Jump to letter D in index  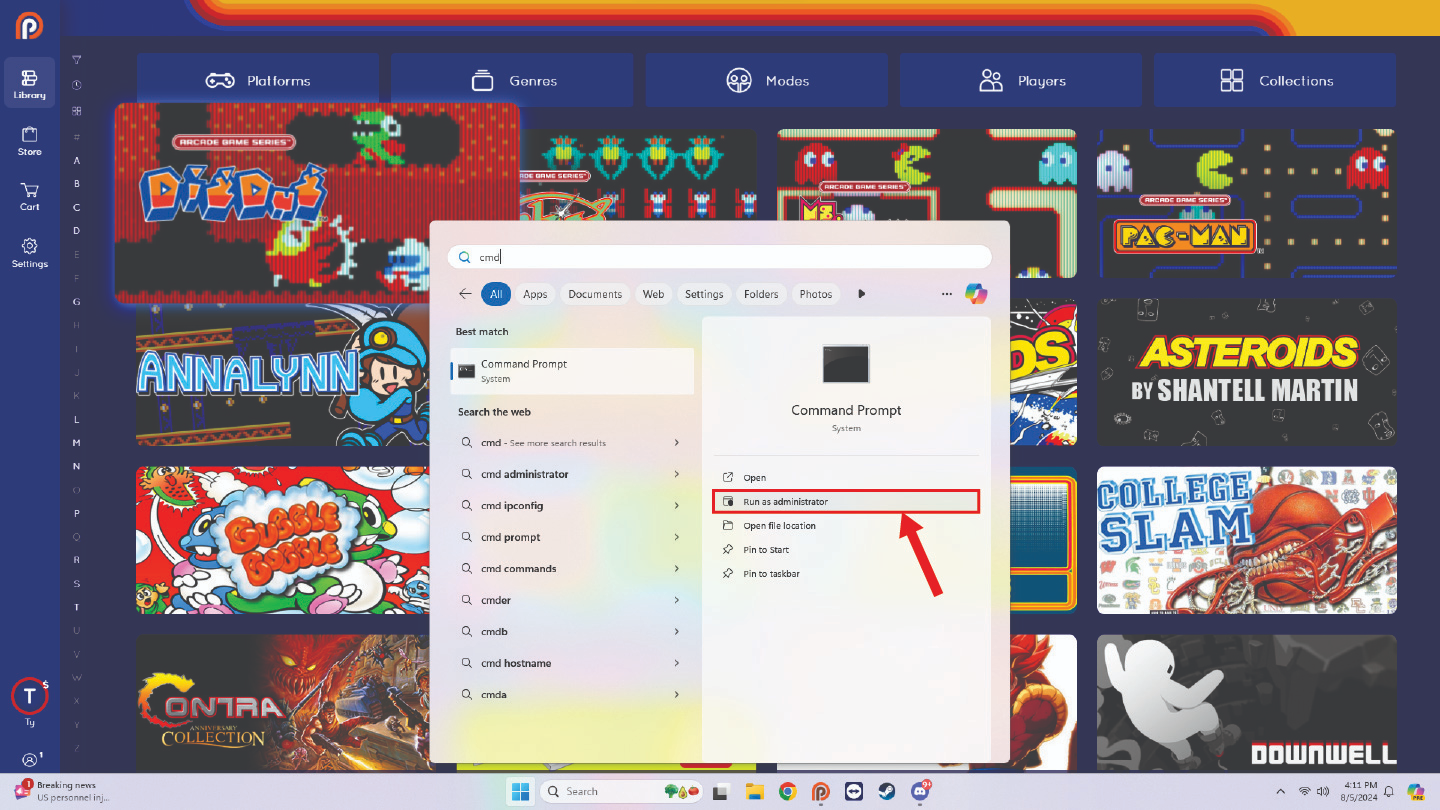pos(77,230)
